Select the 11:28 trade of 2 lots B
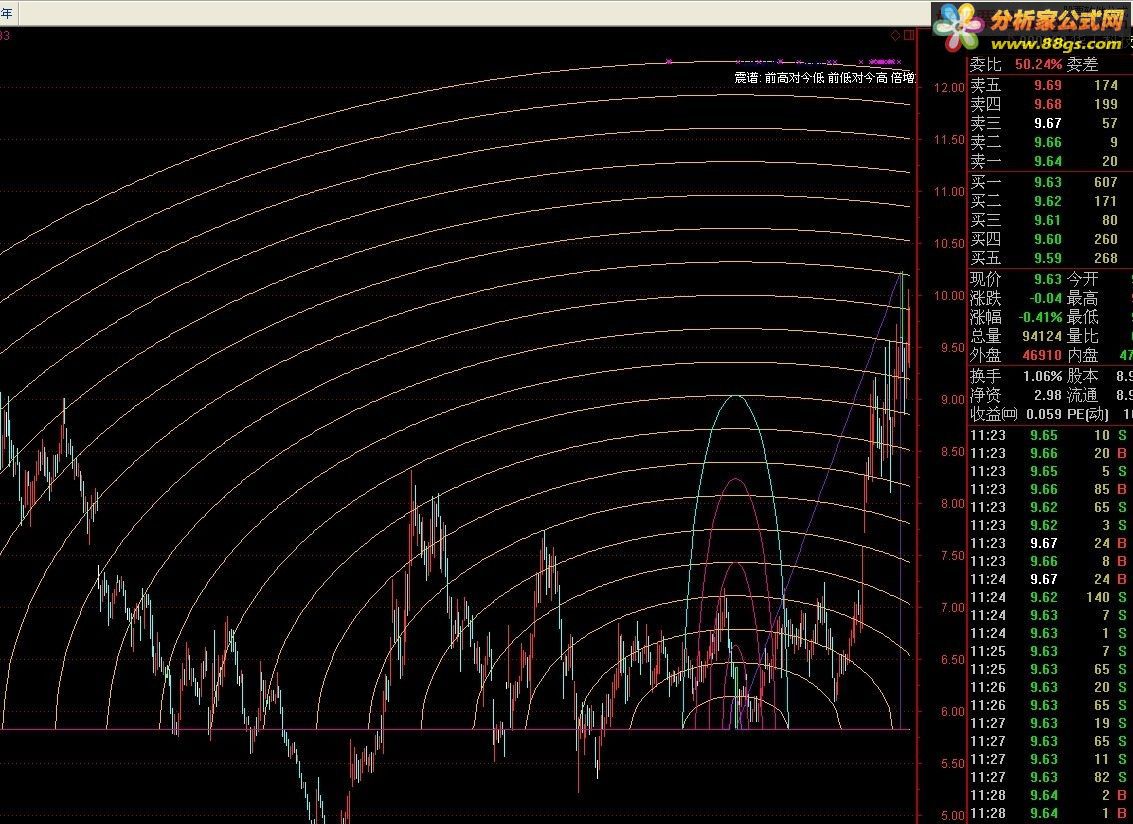The height and width of the screenshot is (824, 1133). click(x=1049, y=796)
